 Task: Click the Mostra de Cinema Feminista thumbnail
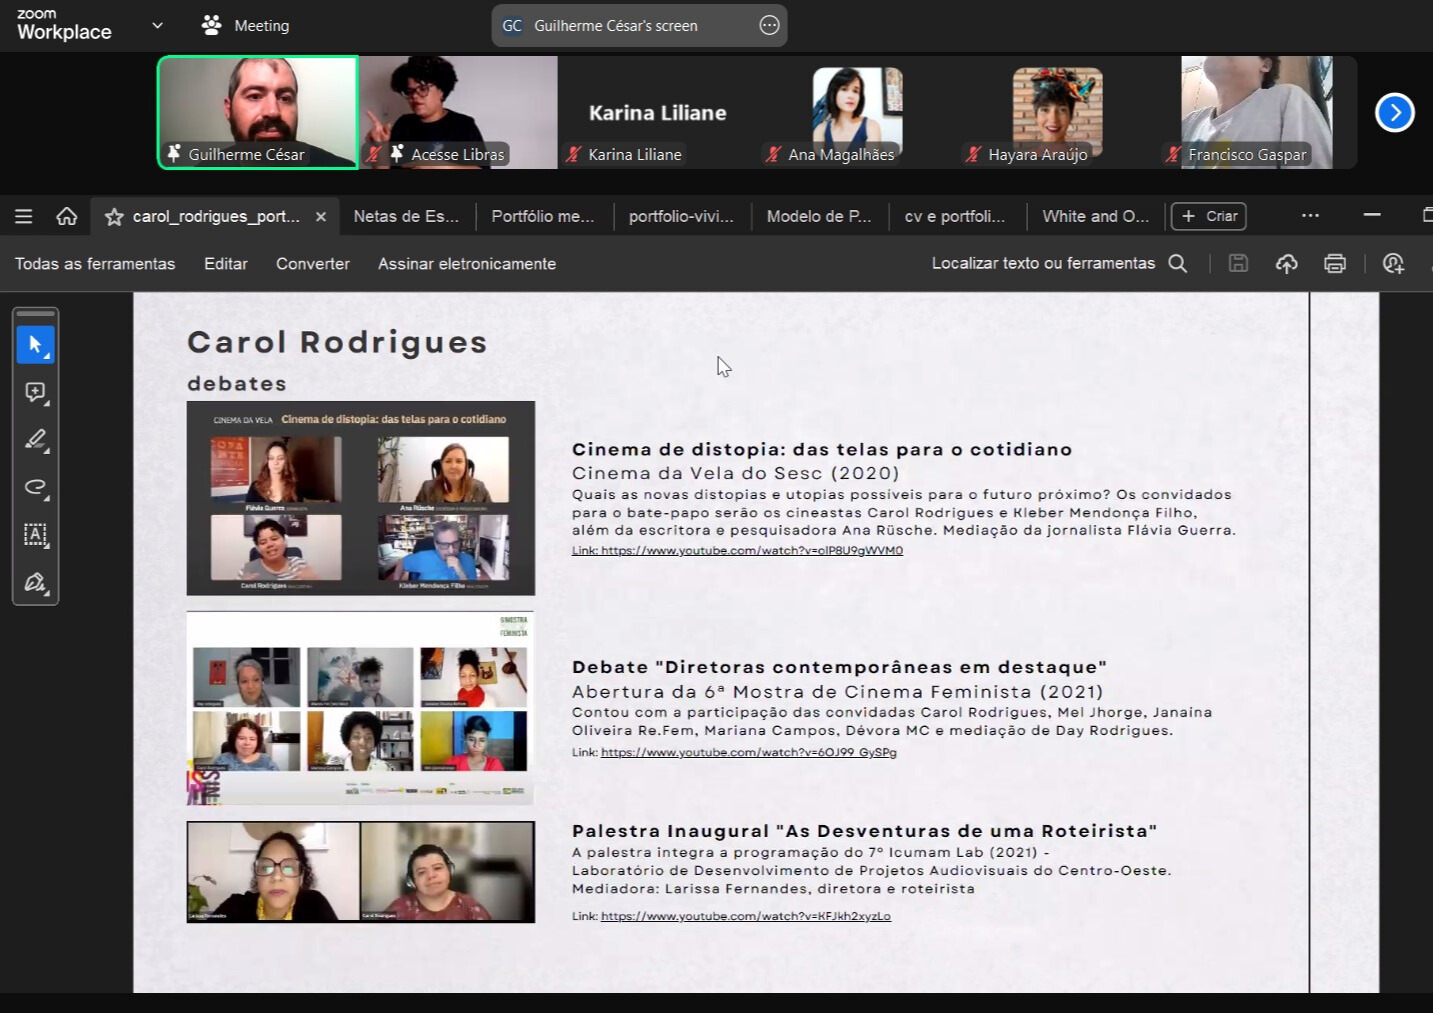pyautogui.click(x=360, y=708)
